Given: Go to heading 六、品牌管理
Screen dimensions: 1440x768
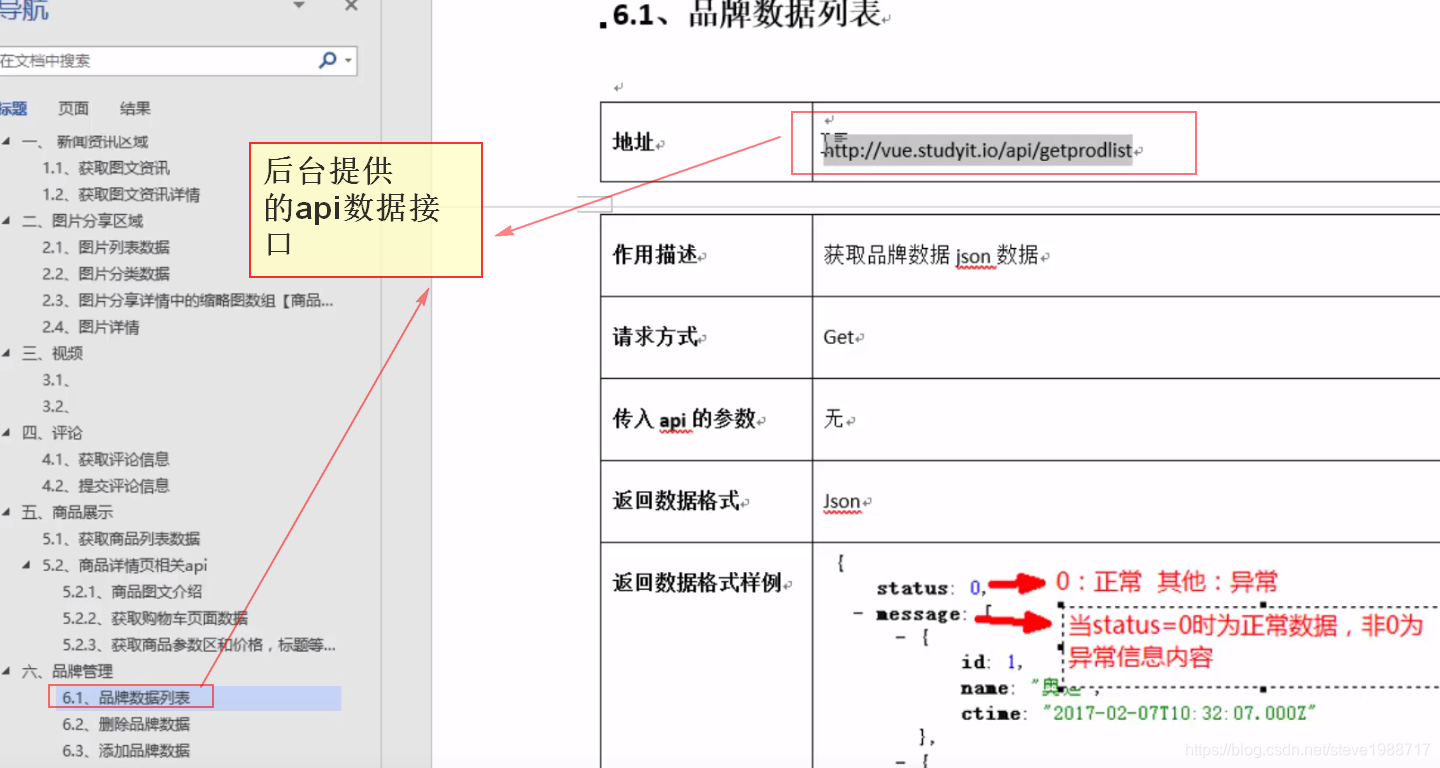Looking at the screenshot, I should point(68,671).
